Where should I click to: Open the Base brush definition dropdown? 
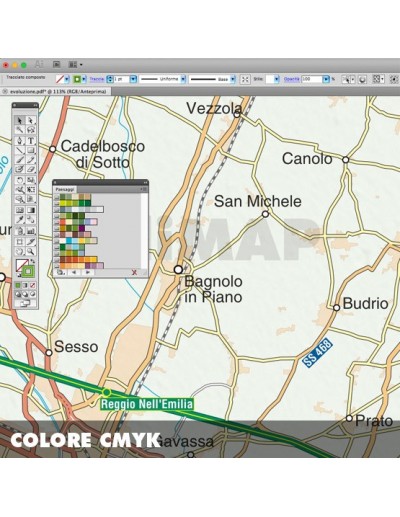pyautogui.click(x=233, y=79)
